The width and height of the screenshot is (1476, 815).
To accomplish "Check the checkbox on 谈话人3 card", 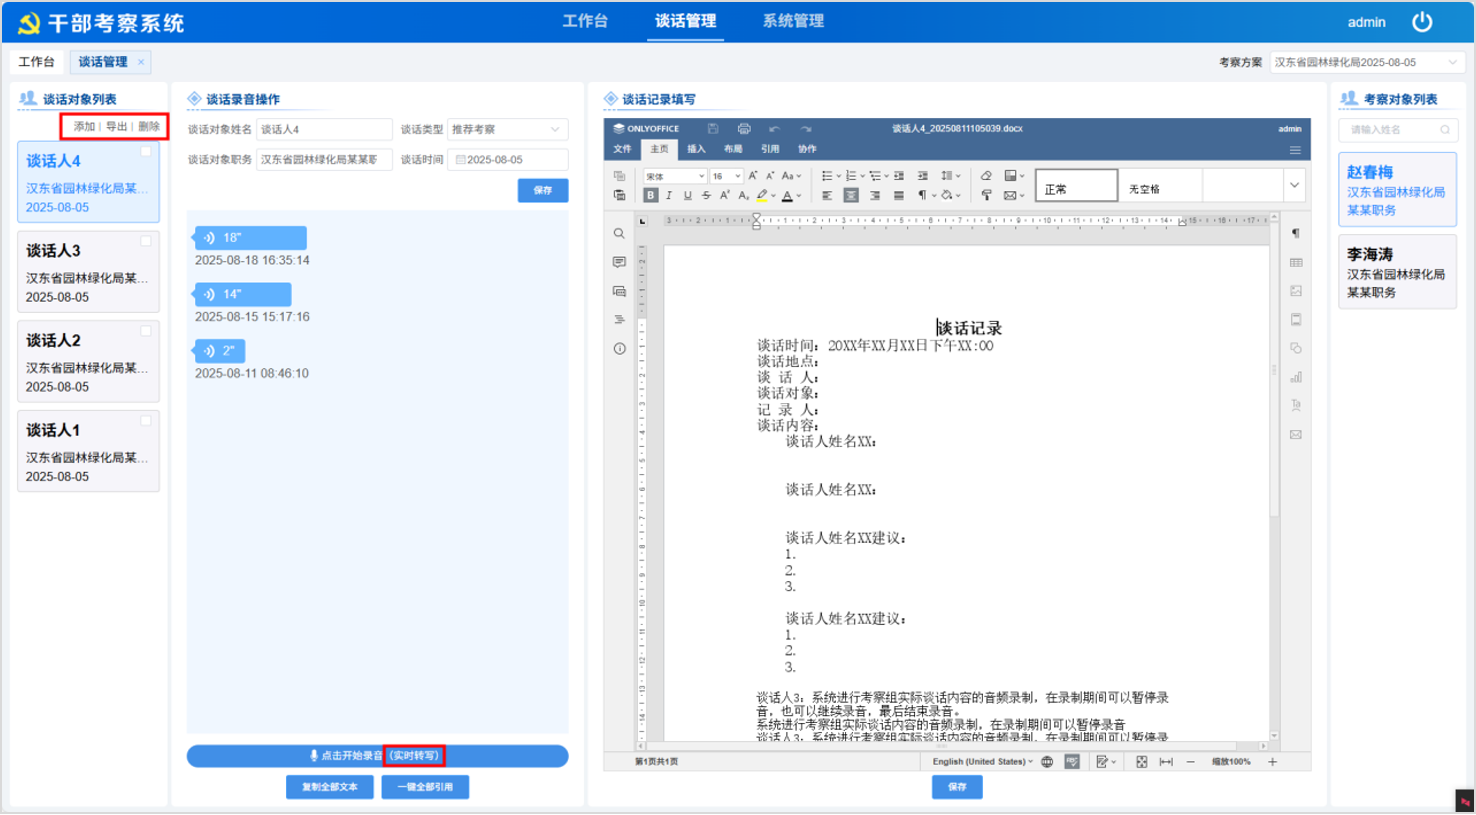I will click(146, 241).
